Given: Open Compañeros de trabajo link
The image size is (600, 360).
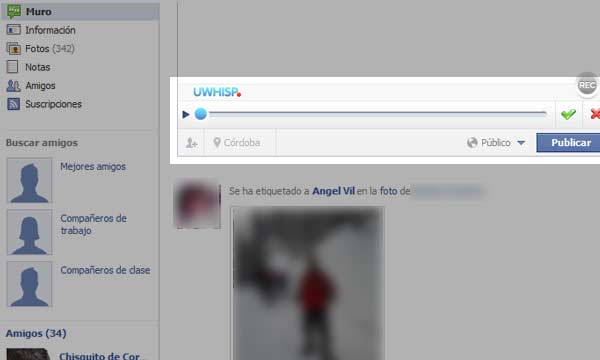Looking at the screenshot, I should click(x=93, y=225).
